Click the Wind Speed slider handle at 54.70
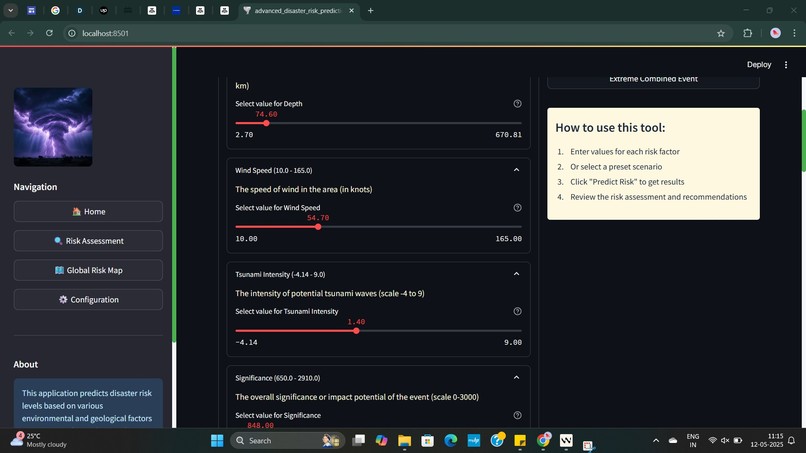The width and height of the screenshot is (806, 453). point(318,227)
